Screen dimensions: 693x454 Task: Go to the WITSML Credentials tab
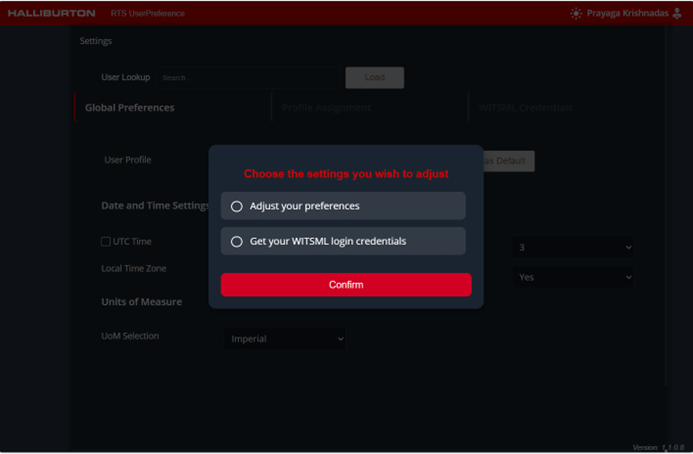click(x=525, y=107)
